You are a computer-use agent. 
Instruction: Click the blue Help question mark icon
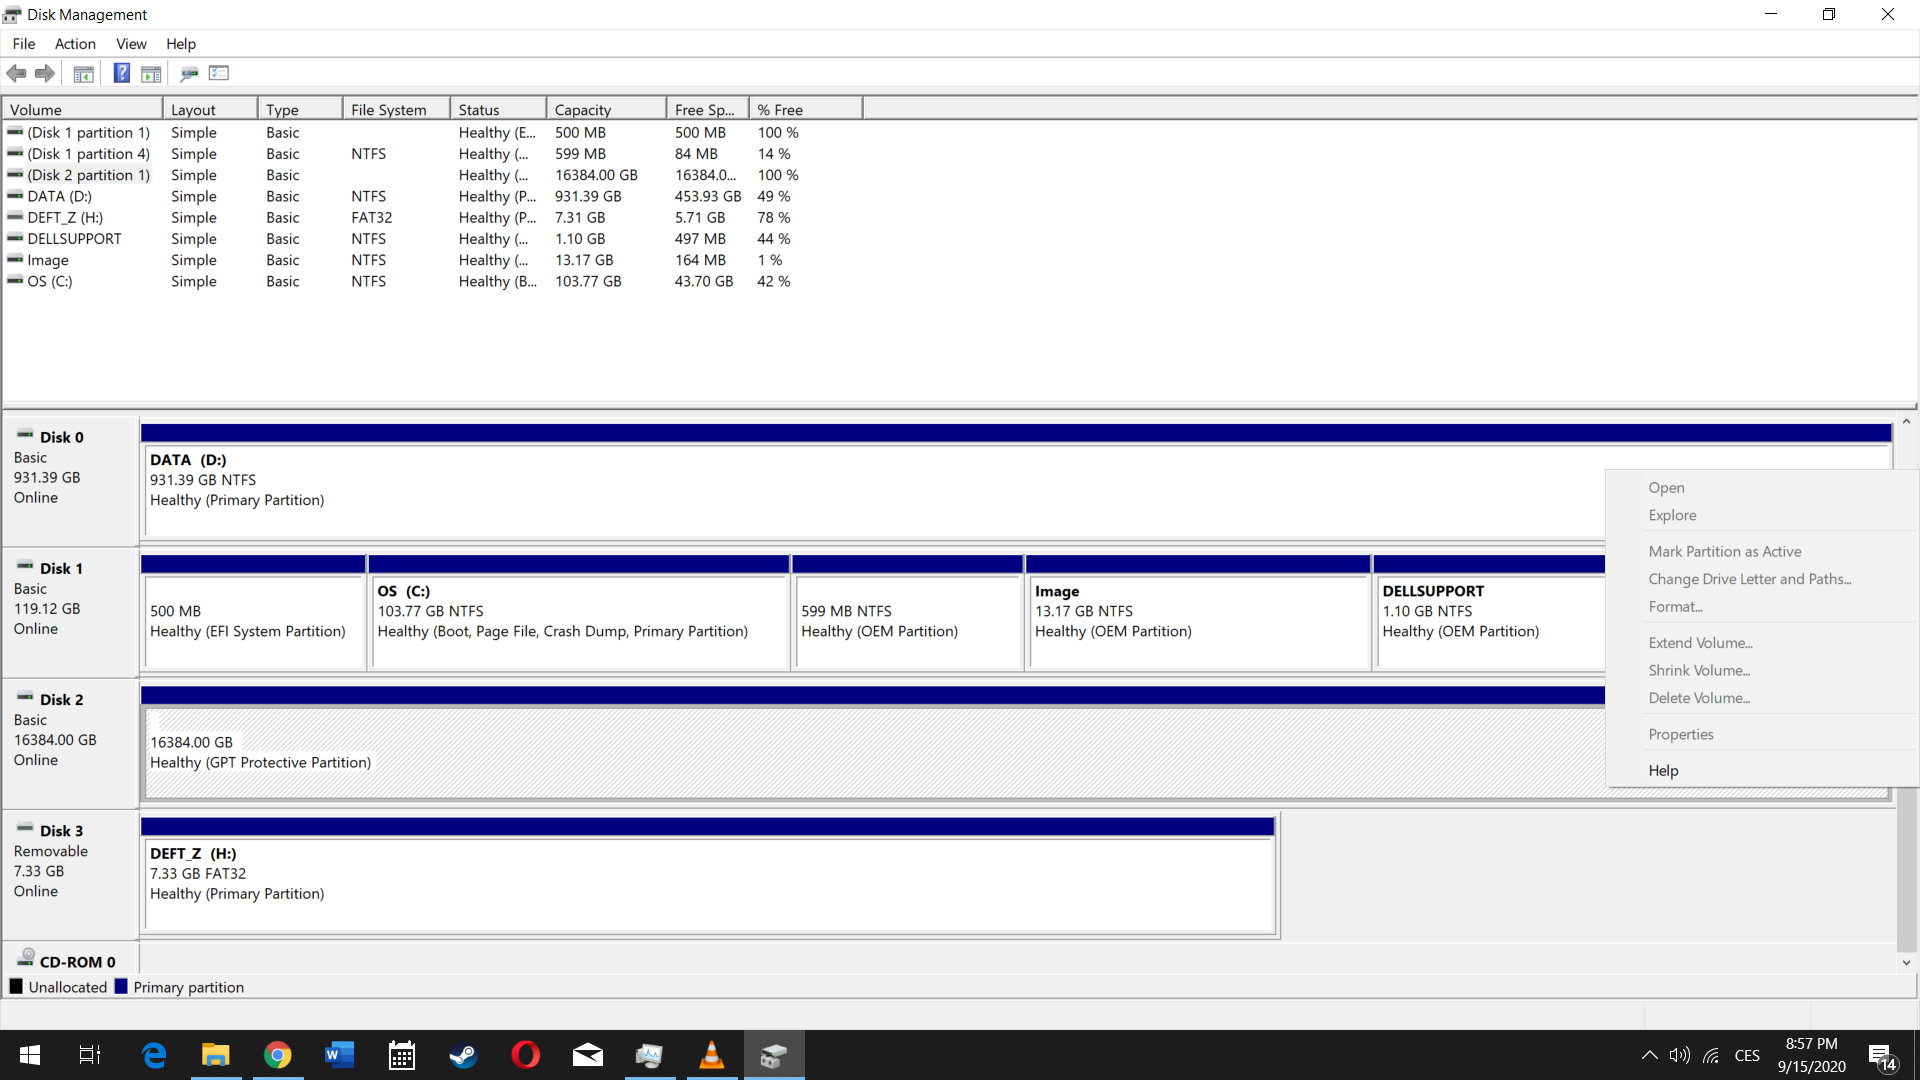pyautogui.click(x=121, y=73)
